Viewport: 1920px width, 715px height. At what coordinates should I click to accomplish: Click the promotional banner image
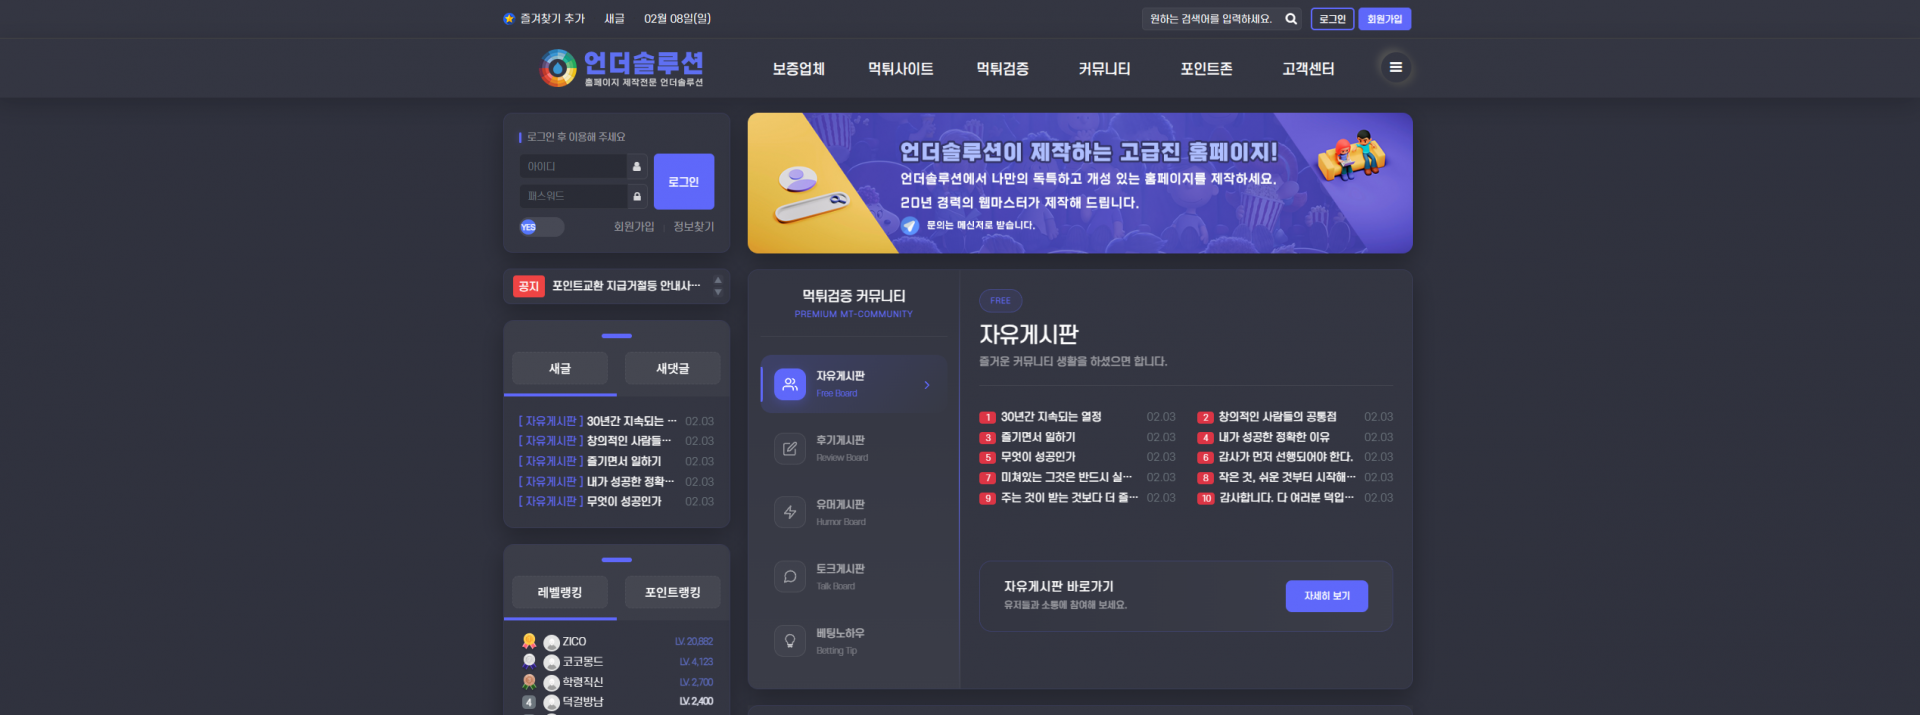[1080, 183]
